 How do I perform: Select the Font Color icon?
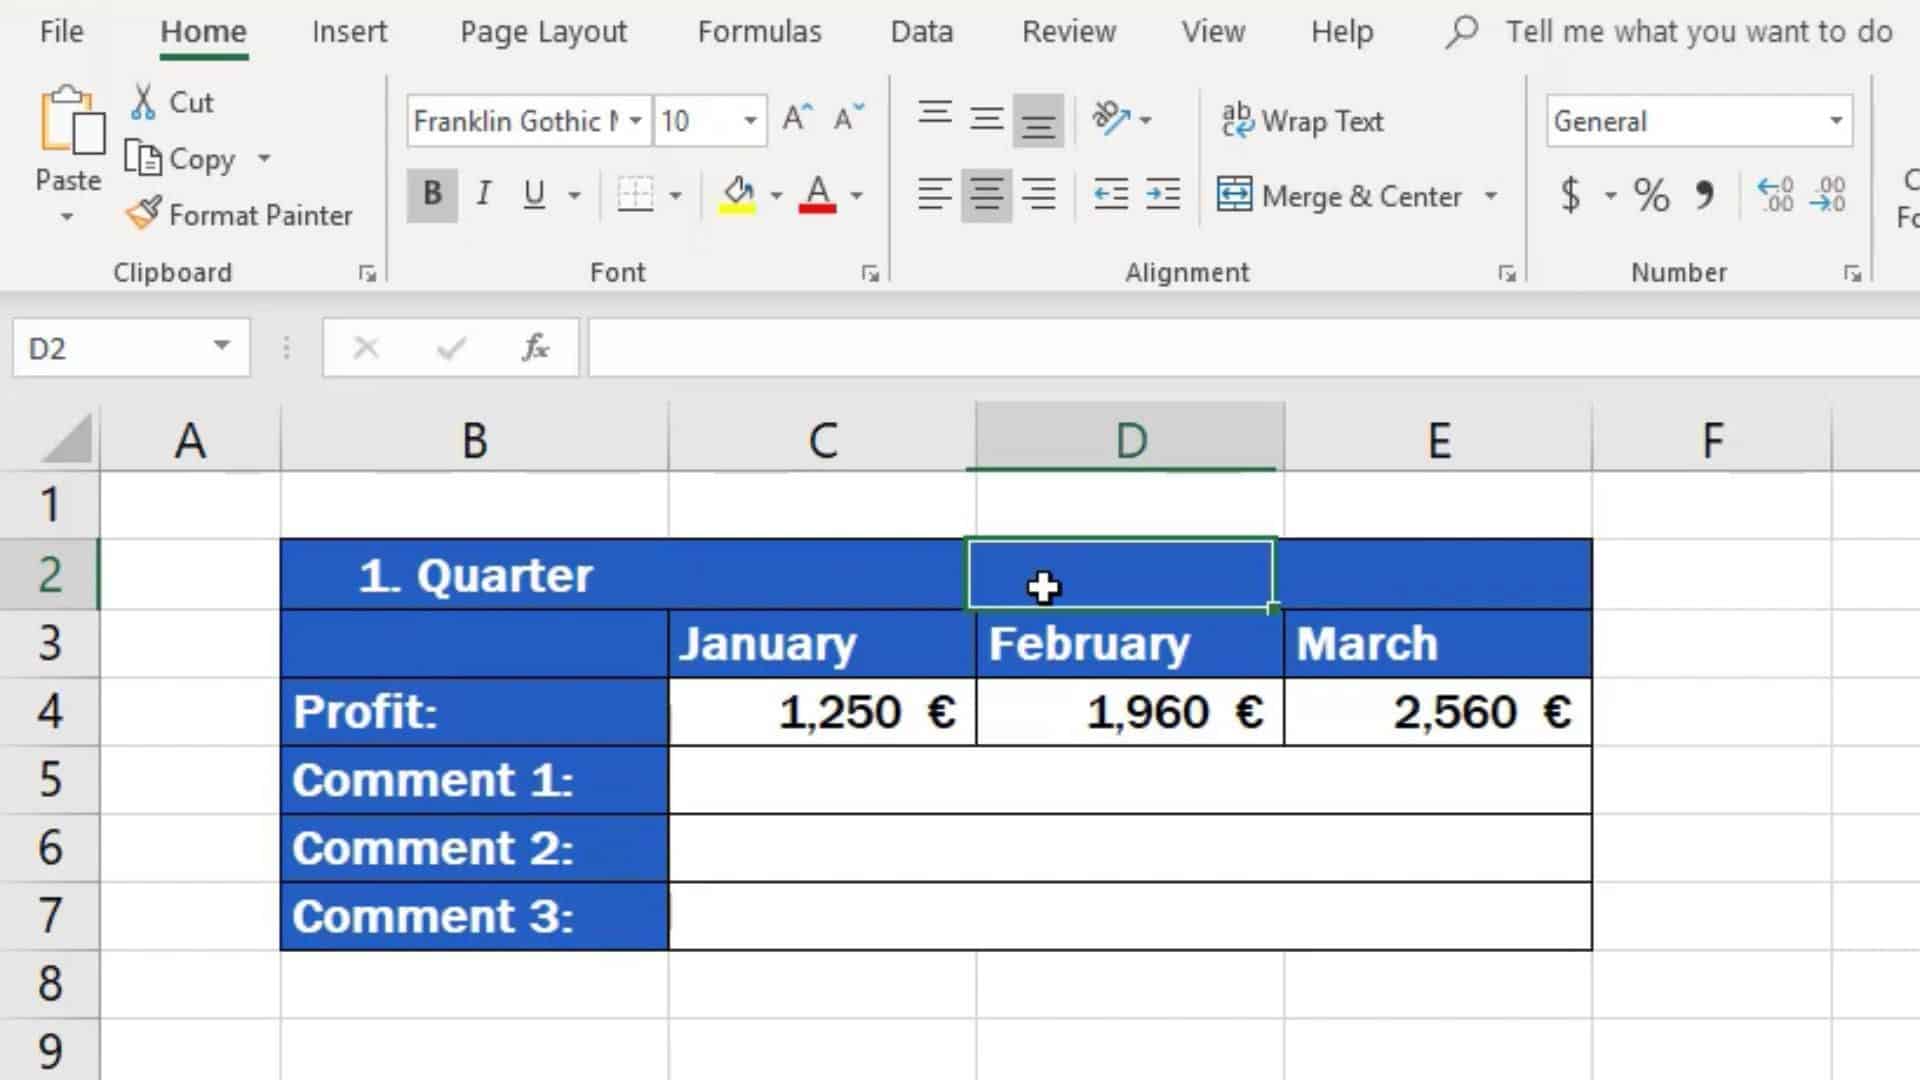tap(818, 194)
